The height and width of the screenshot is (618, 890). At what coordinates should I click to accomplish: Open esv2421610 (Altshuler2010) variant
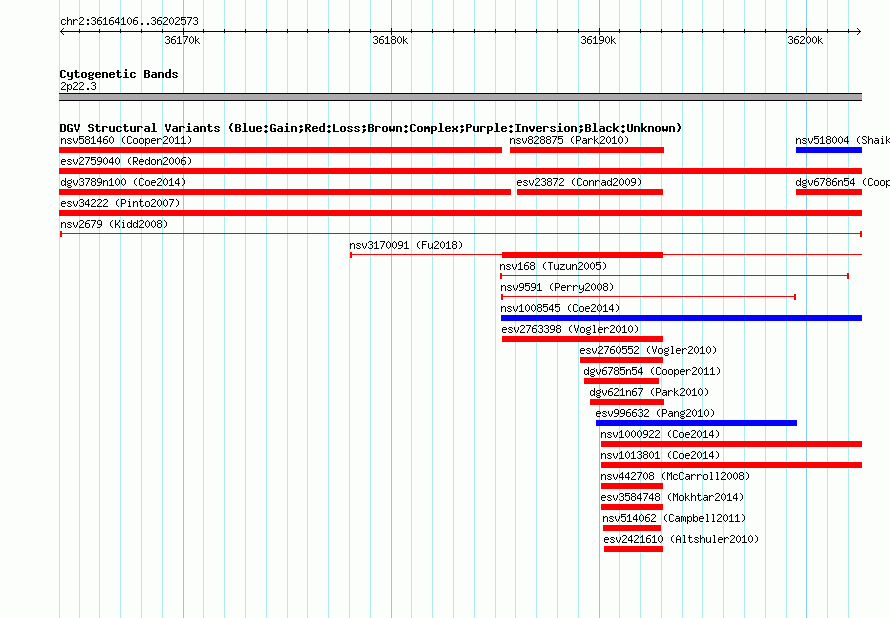coord(681,539)
